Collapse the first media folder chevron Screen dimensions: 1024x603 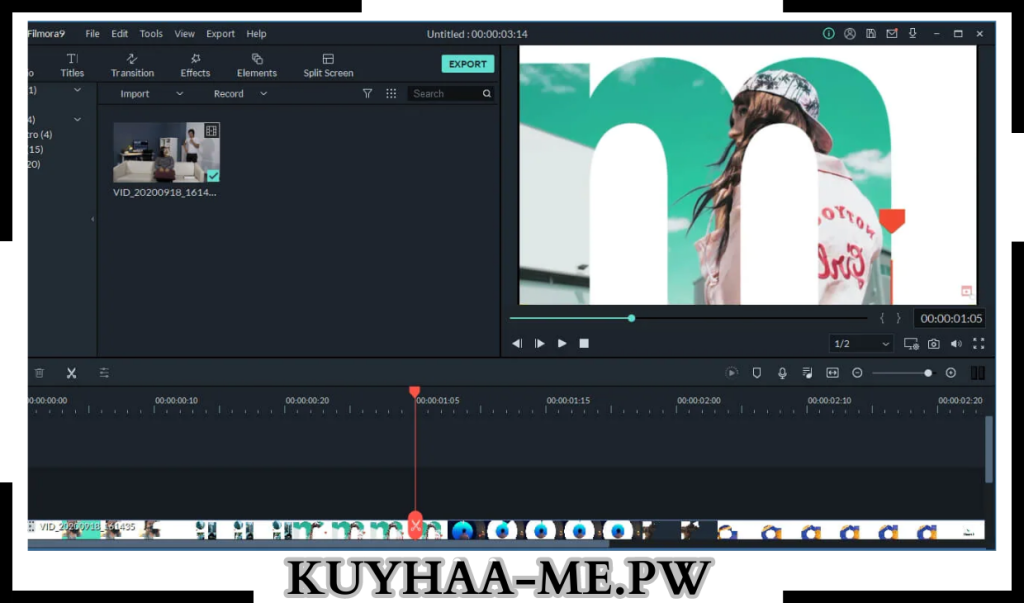pyautogui.click(x=77, y=90)
